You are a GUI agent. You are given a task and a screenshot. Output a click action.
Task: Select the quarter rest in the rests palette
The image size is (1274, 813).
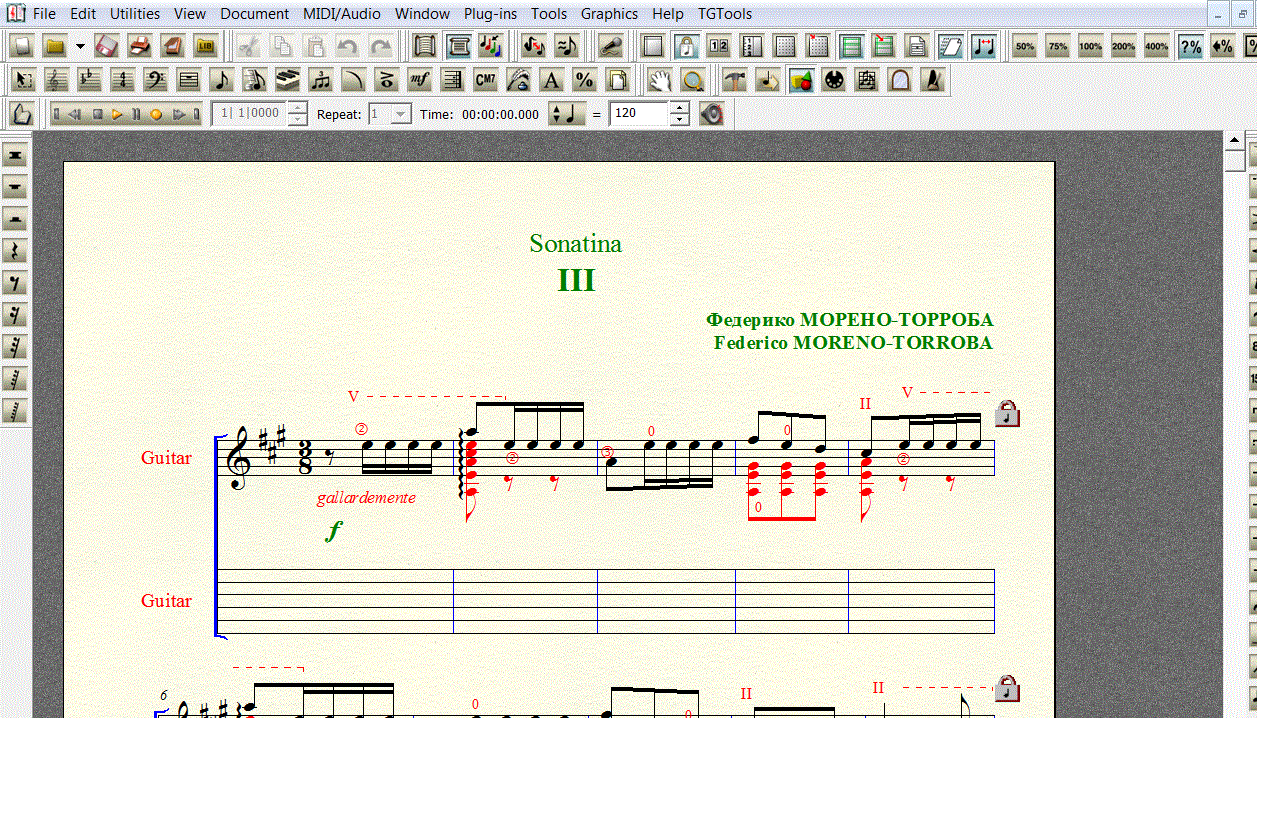(x=15, y=250)
